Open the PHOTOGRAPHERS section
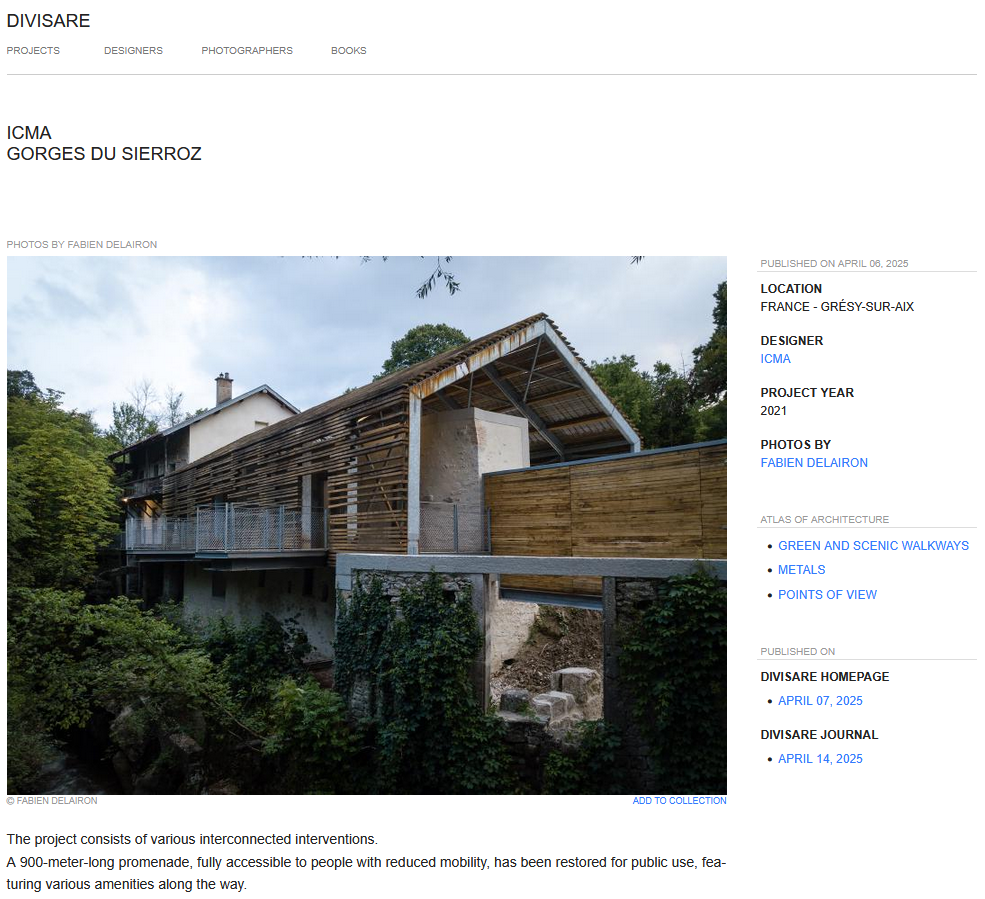This screenshot has height=899, width=985. tap(247, 50)
